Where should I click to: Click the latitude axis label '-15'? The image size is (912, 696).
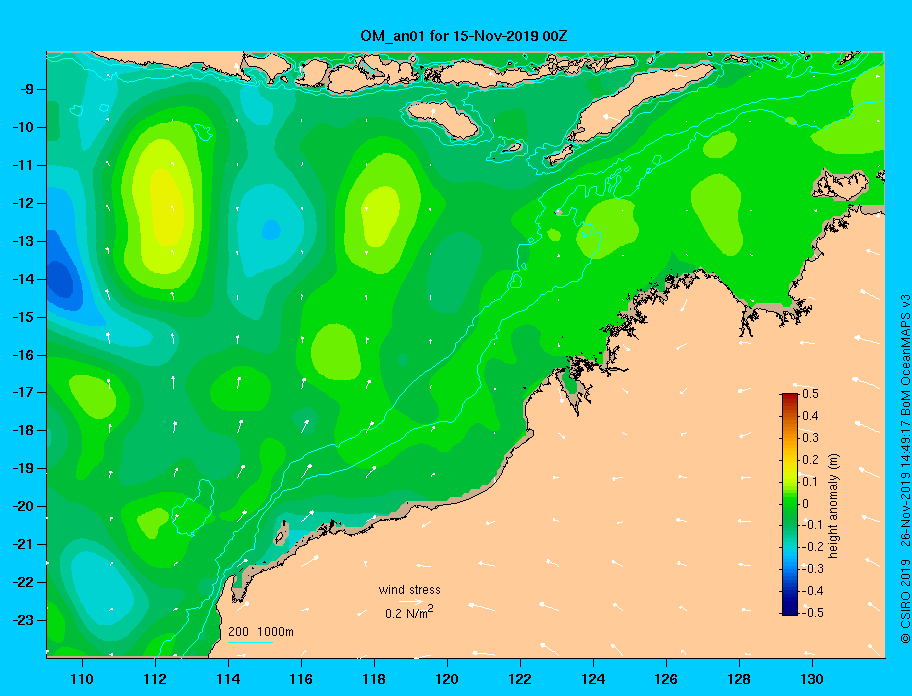[x=24, y=317]
